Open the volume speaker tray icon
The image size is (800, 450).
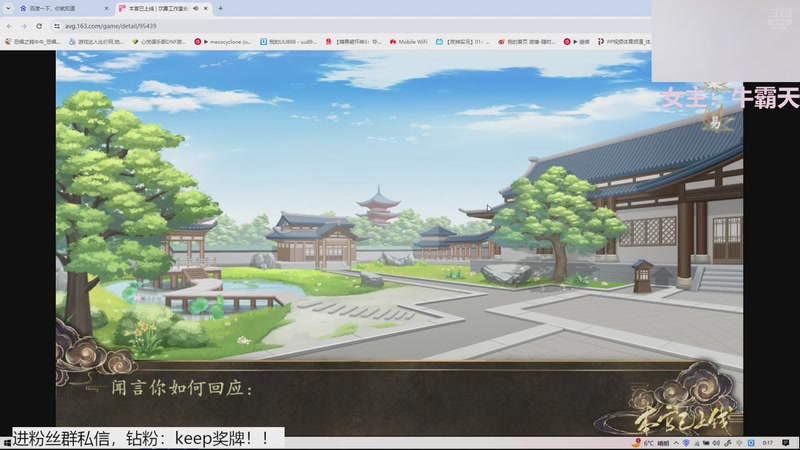pyautogui.click(x=716, y=443)
